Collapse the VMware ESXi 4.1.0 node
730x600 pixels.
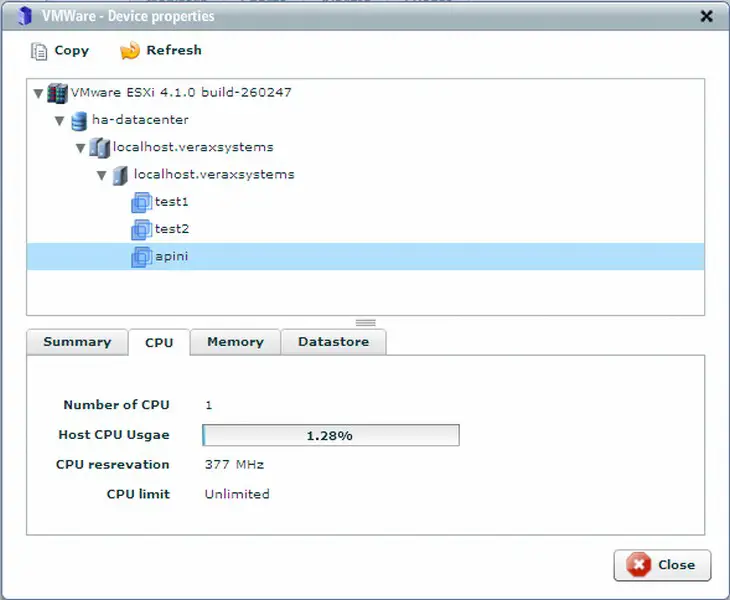click(39, 94)
